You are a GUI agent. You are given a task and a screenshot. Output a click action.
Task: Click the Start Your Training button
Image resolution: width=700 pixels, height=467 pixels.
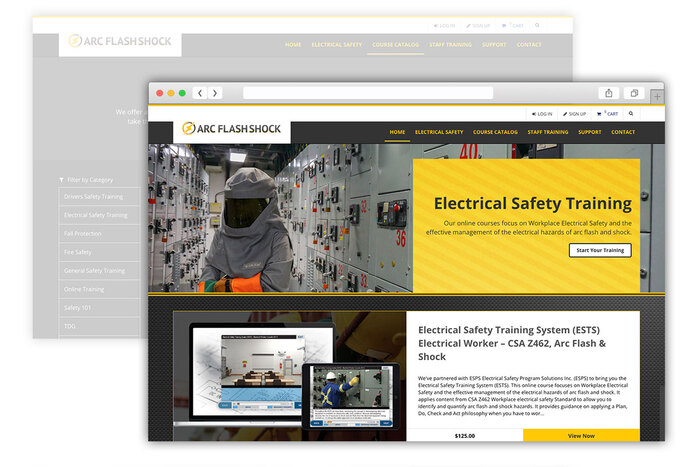pyautogui.click(x=600, y=250)
